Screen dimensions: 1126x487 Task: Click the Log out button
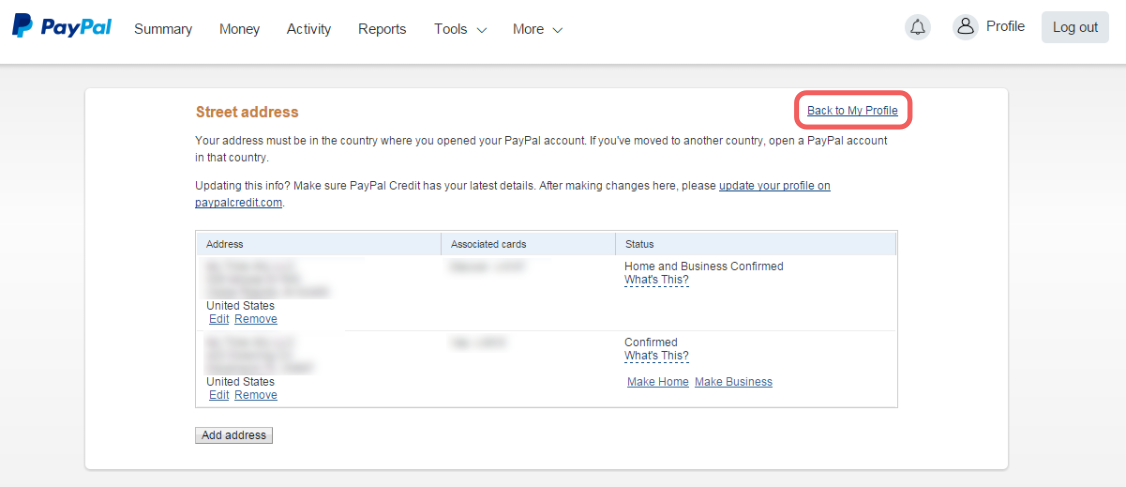[1075, 27]
